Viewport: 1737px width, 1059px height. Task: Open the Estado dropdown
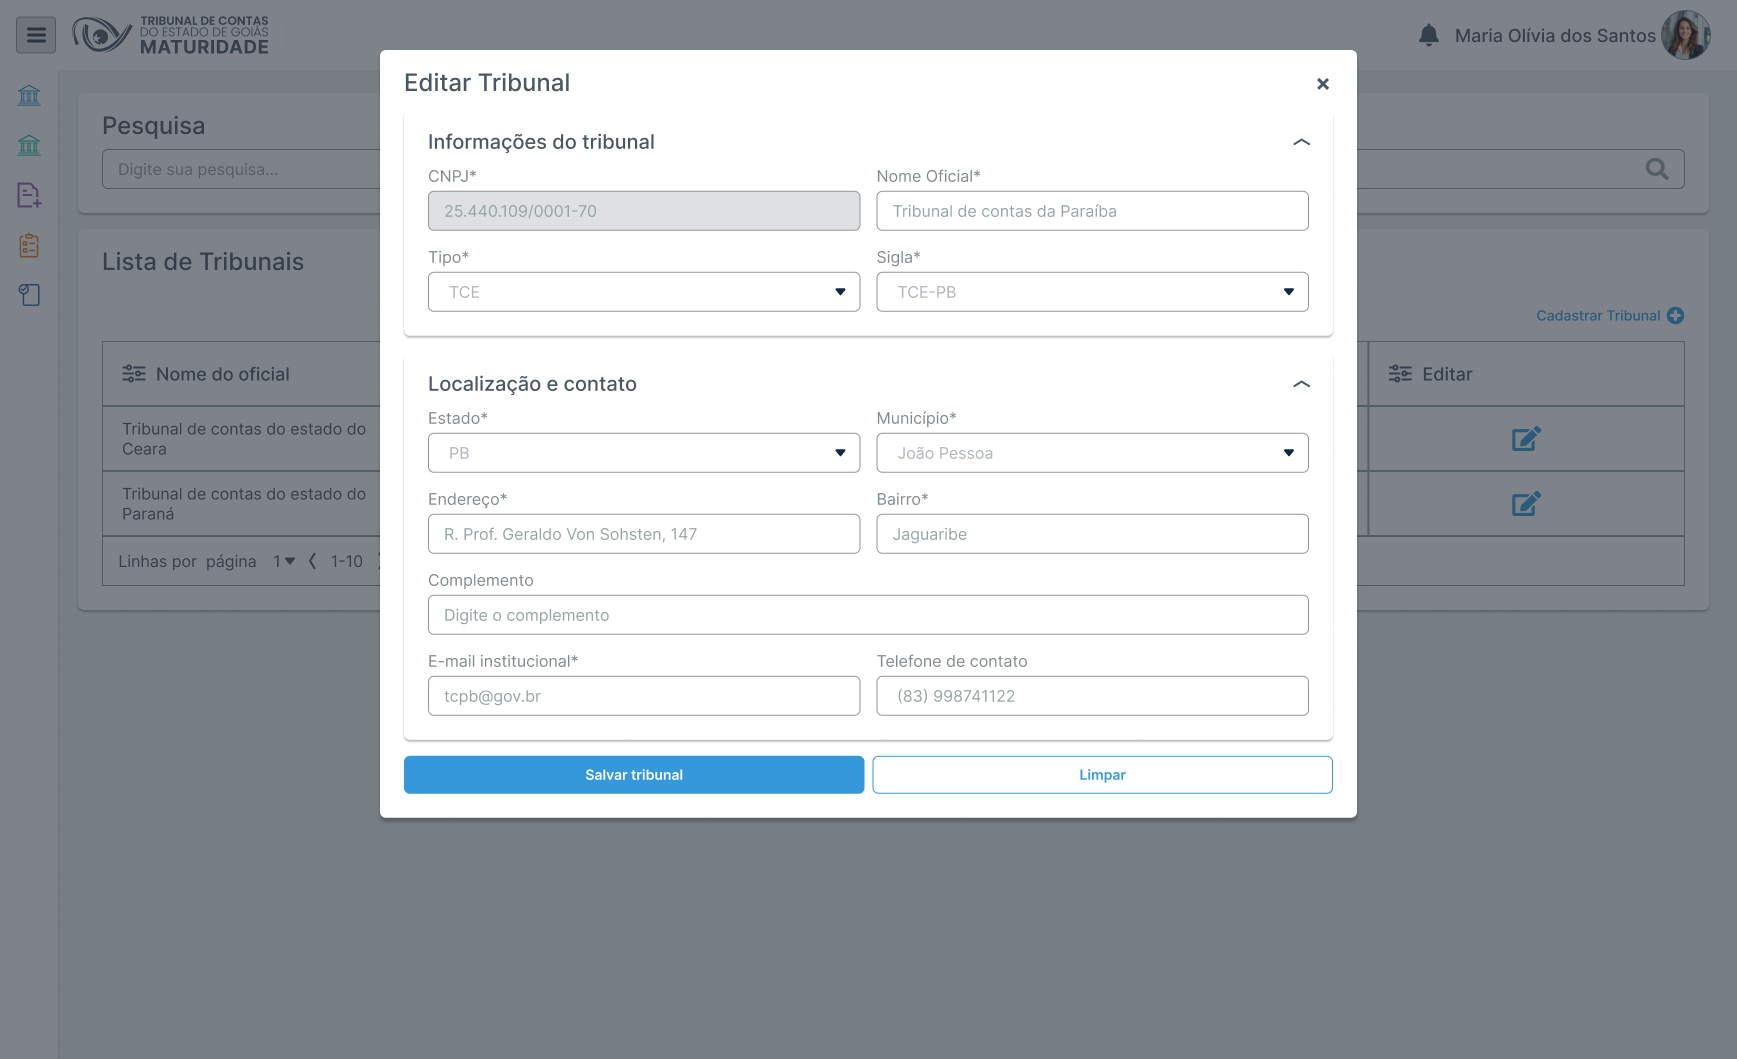point(644,453)
